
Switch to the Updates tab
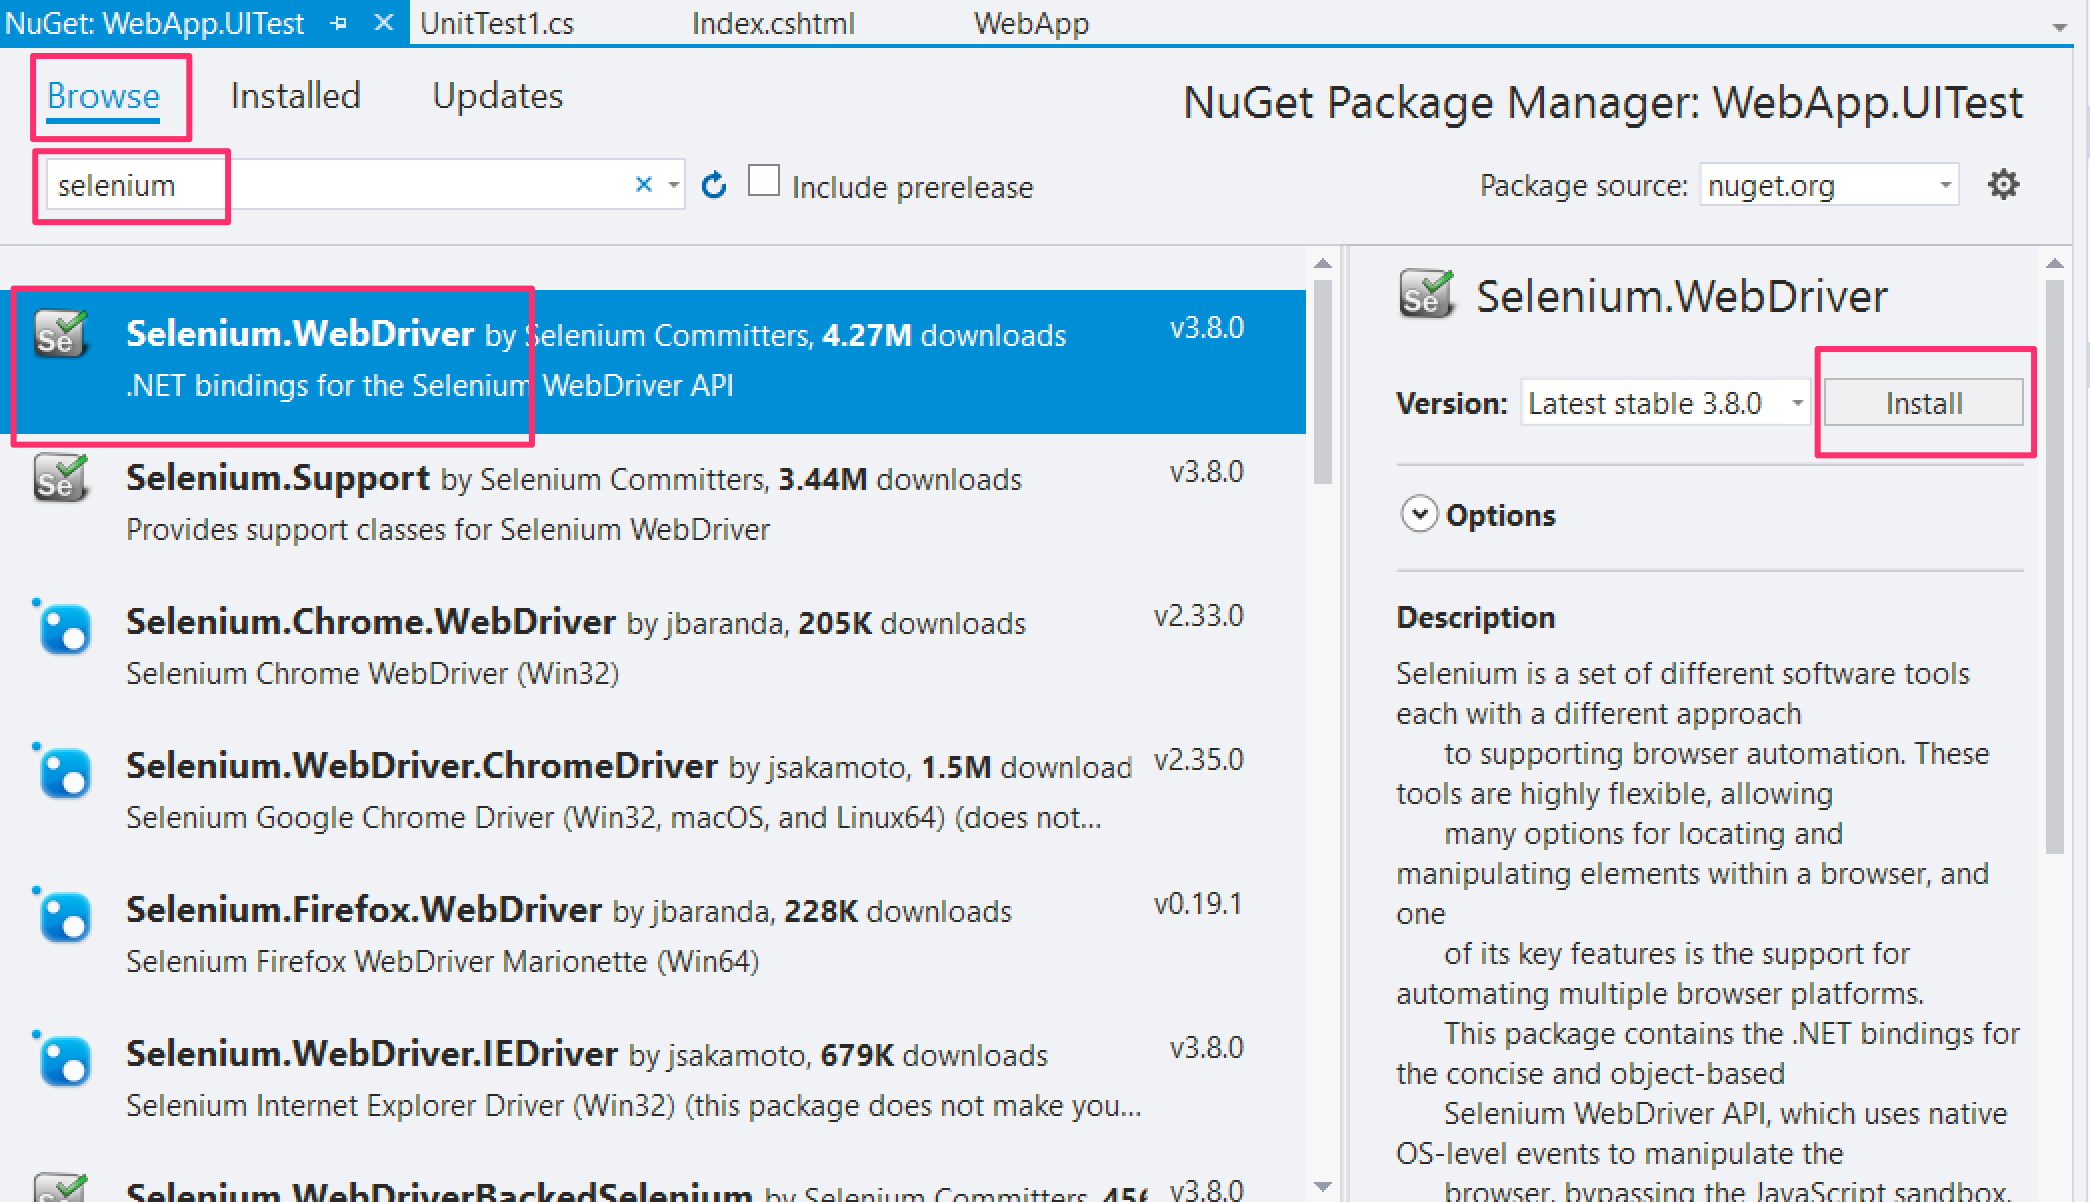tap(497, 96)
